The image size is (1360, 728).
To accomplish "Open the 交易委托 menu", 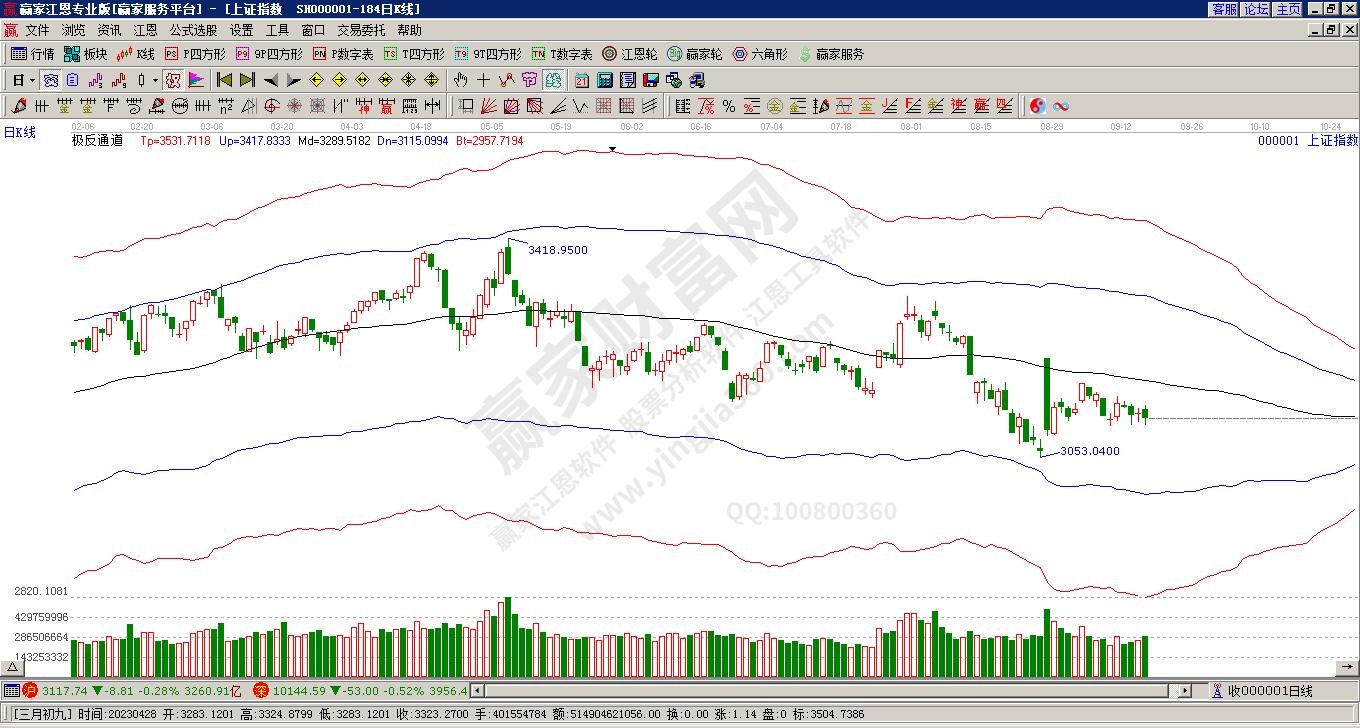I will point(361,31).
